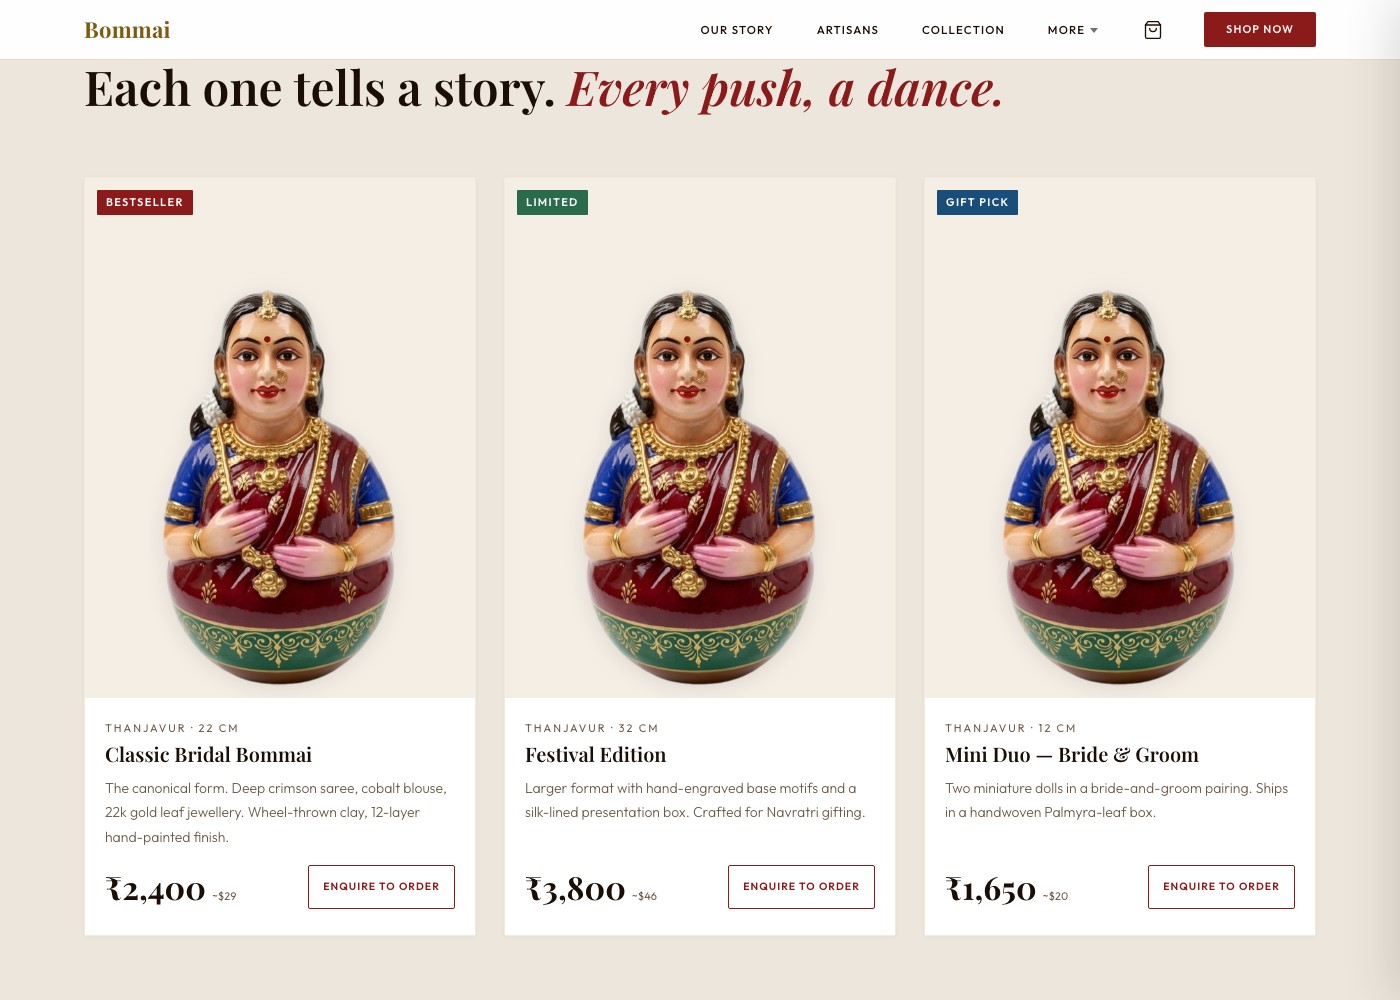
Task: Navigate to Collection section
Action: point(963,30)
